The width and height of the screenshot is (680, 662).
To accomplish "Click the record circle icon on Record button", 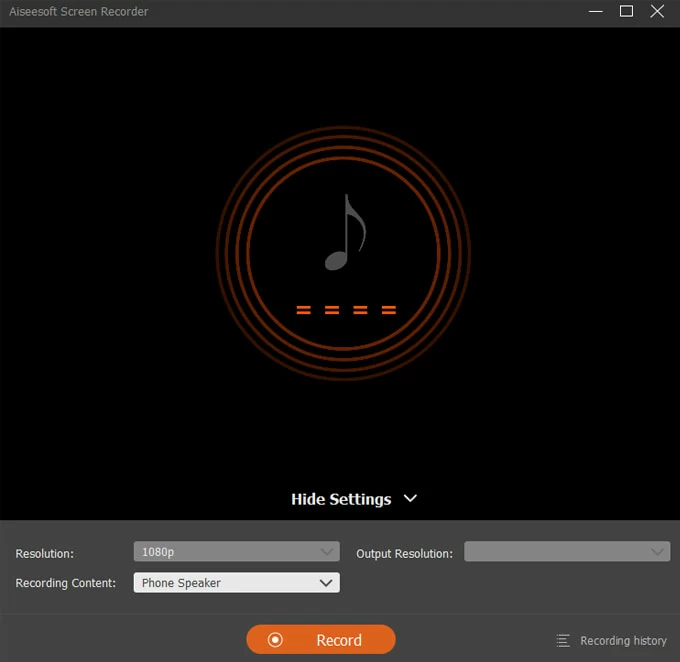I will pos(276,640).
